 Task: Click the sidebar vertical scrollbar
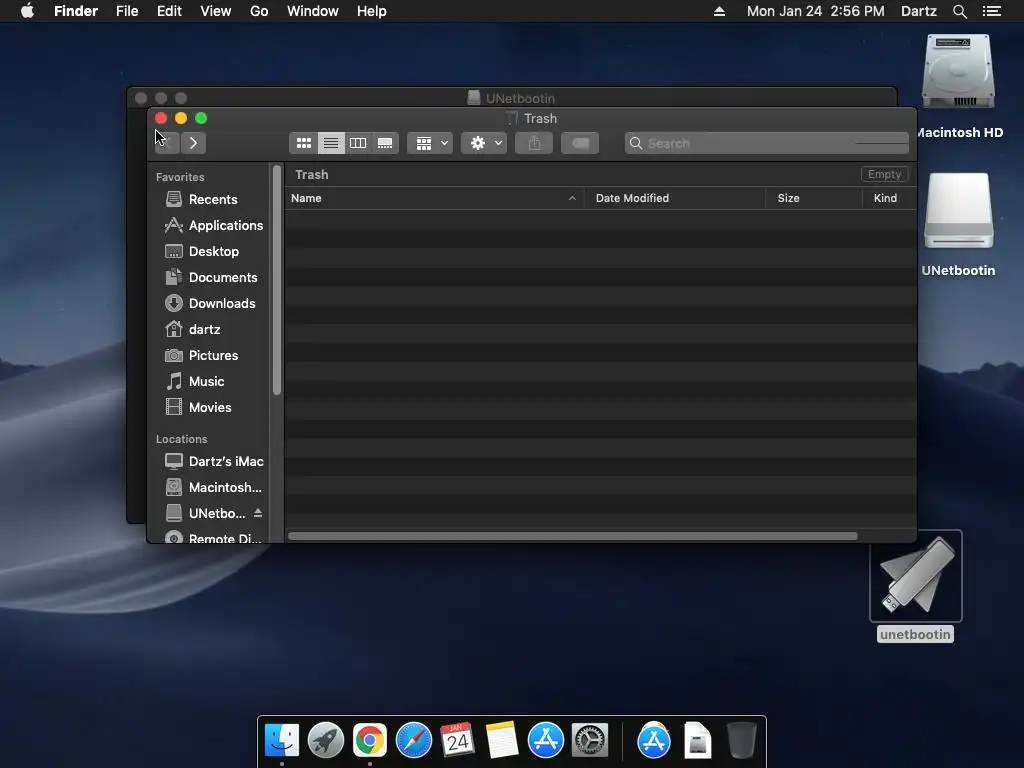(277, 281)
